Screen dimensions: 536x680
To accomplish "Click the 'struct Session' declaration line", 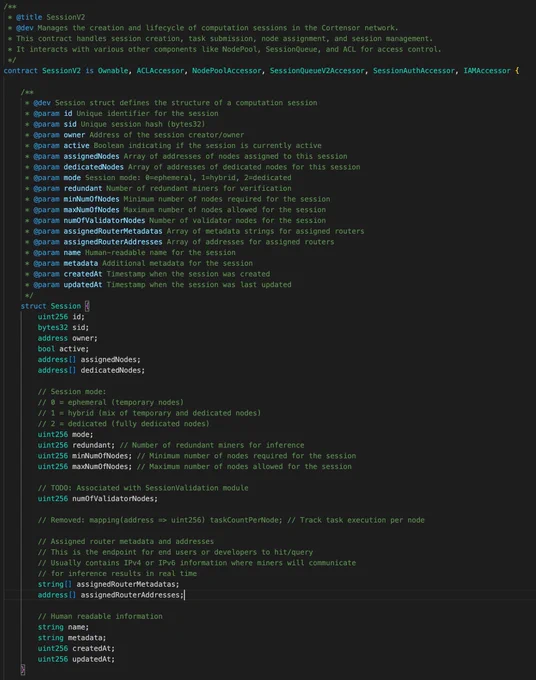I will click(x=55, y=306).
